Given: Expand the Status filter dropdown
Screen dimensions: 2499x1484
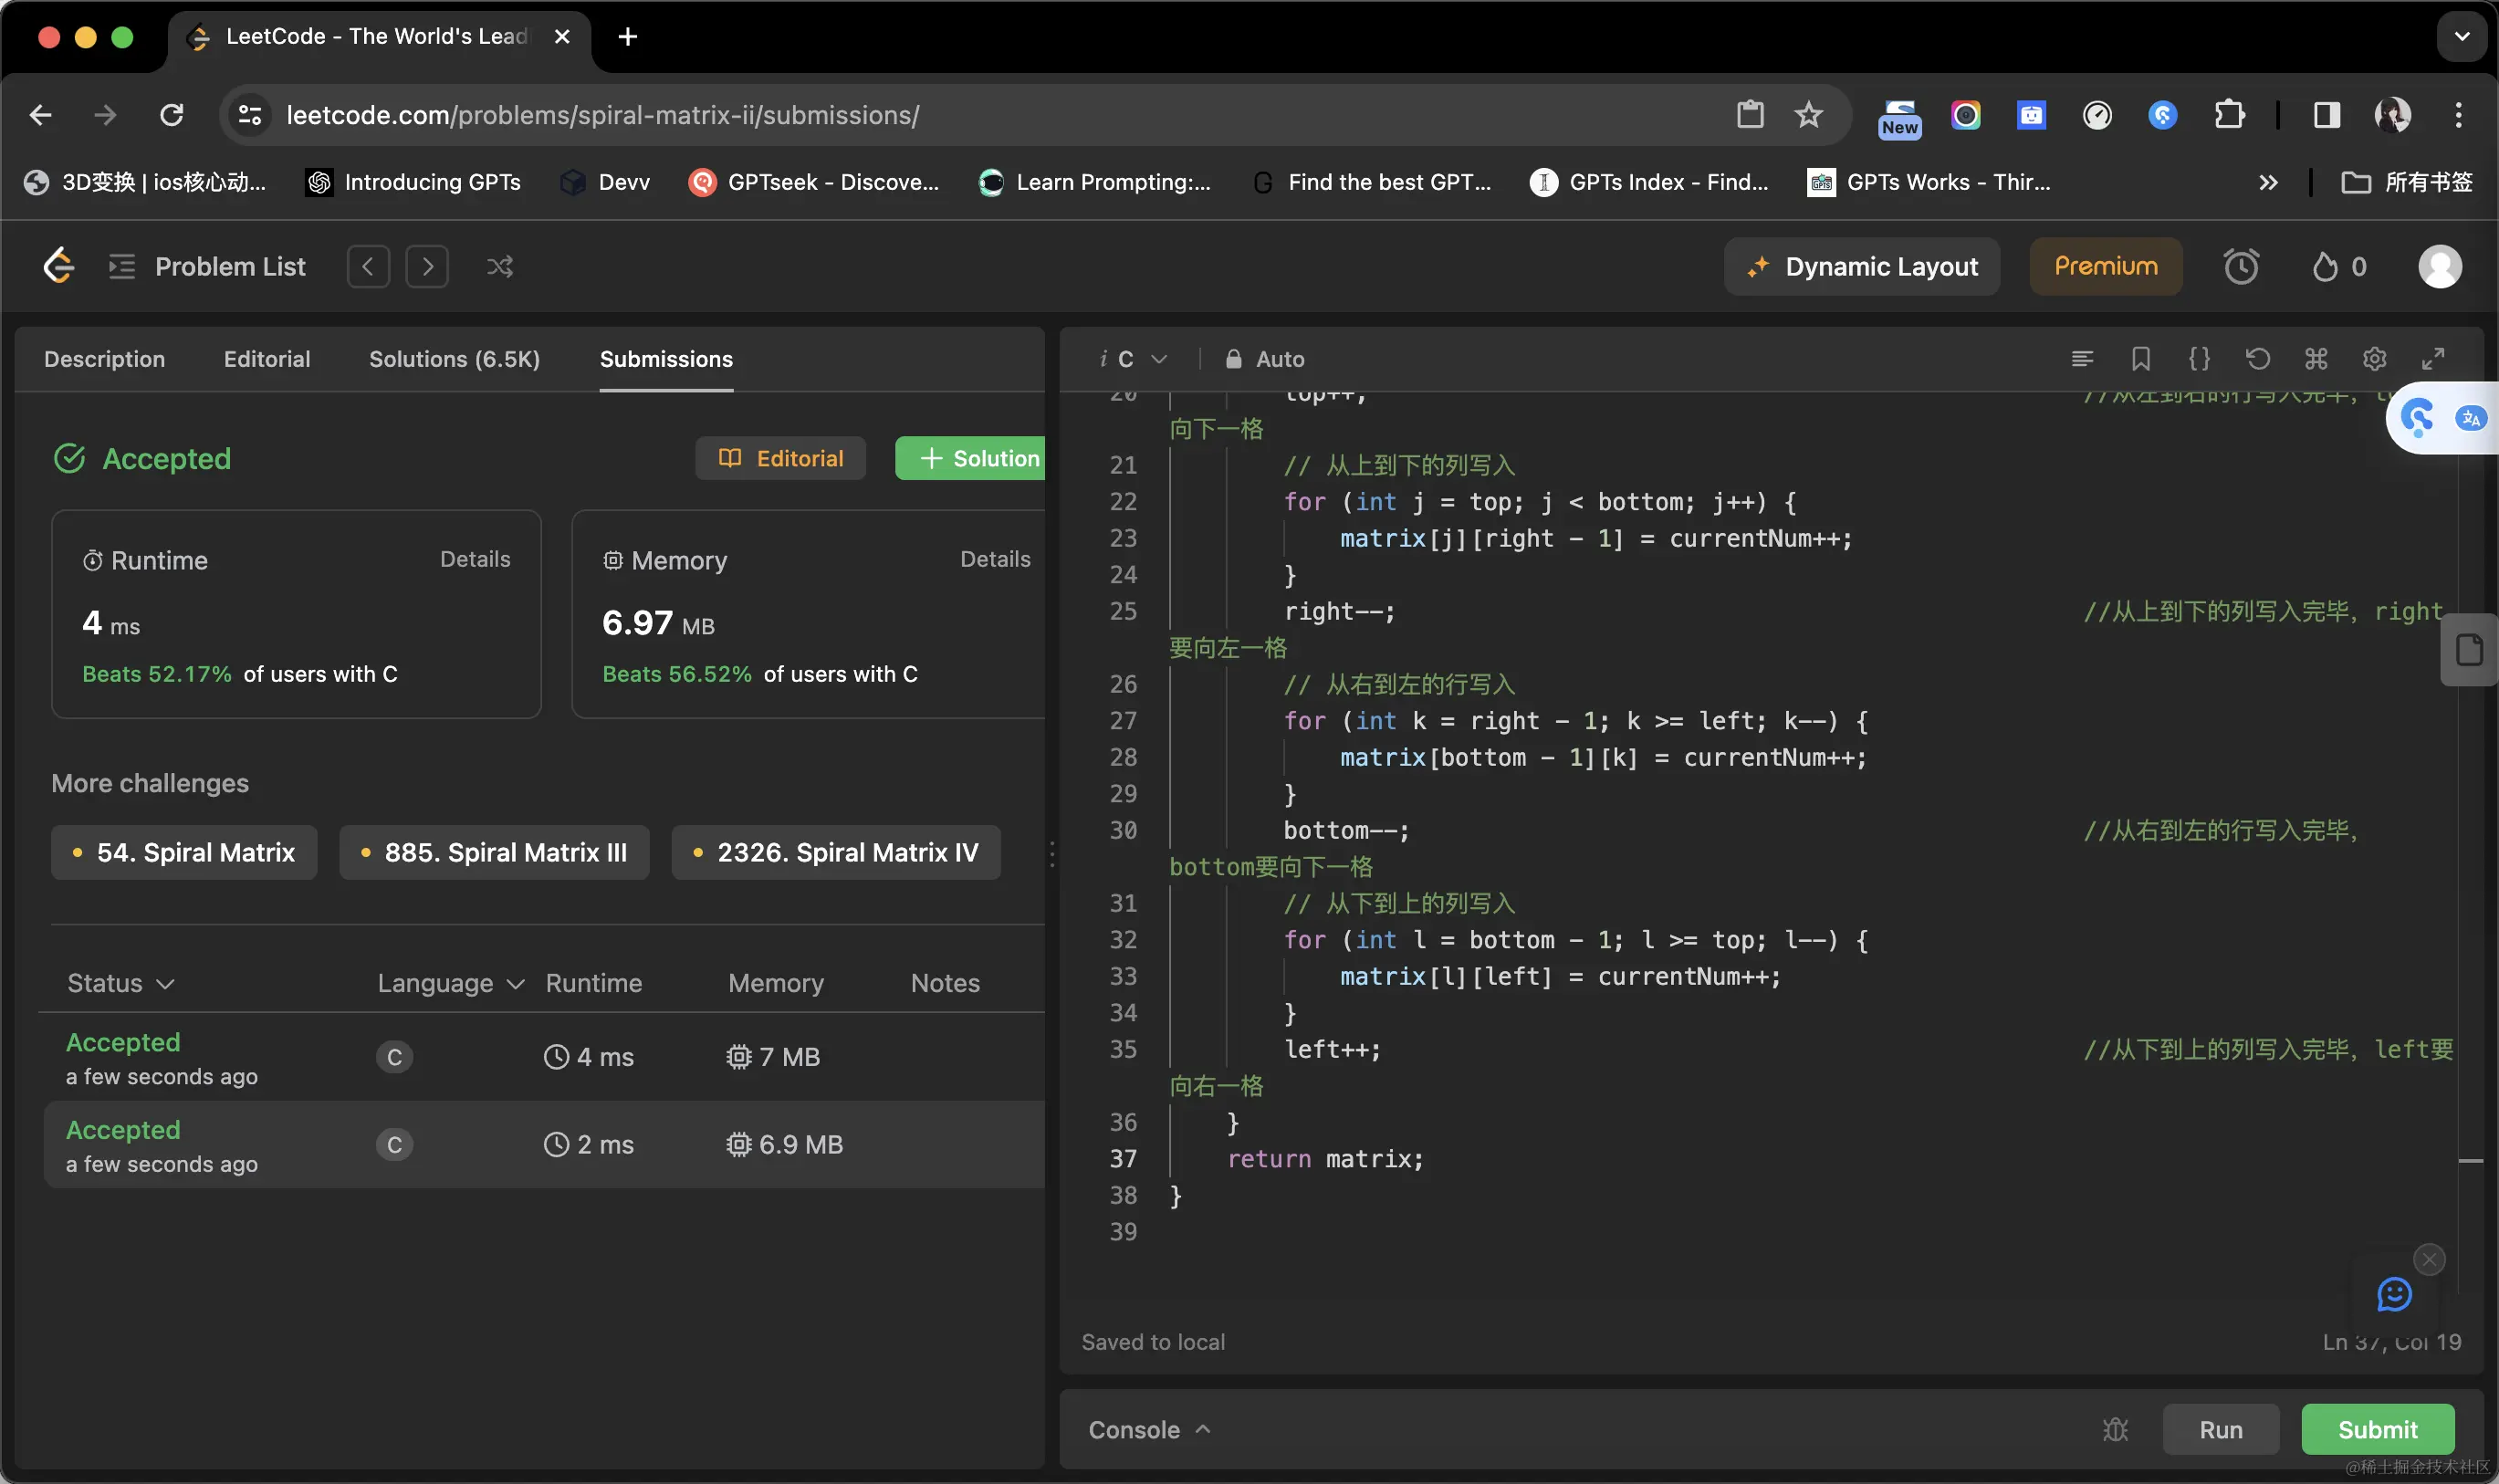Looking at the screenshot, I should coord(121,983).
